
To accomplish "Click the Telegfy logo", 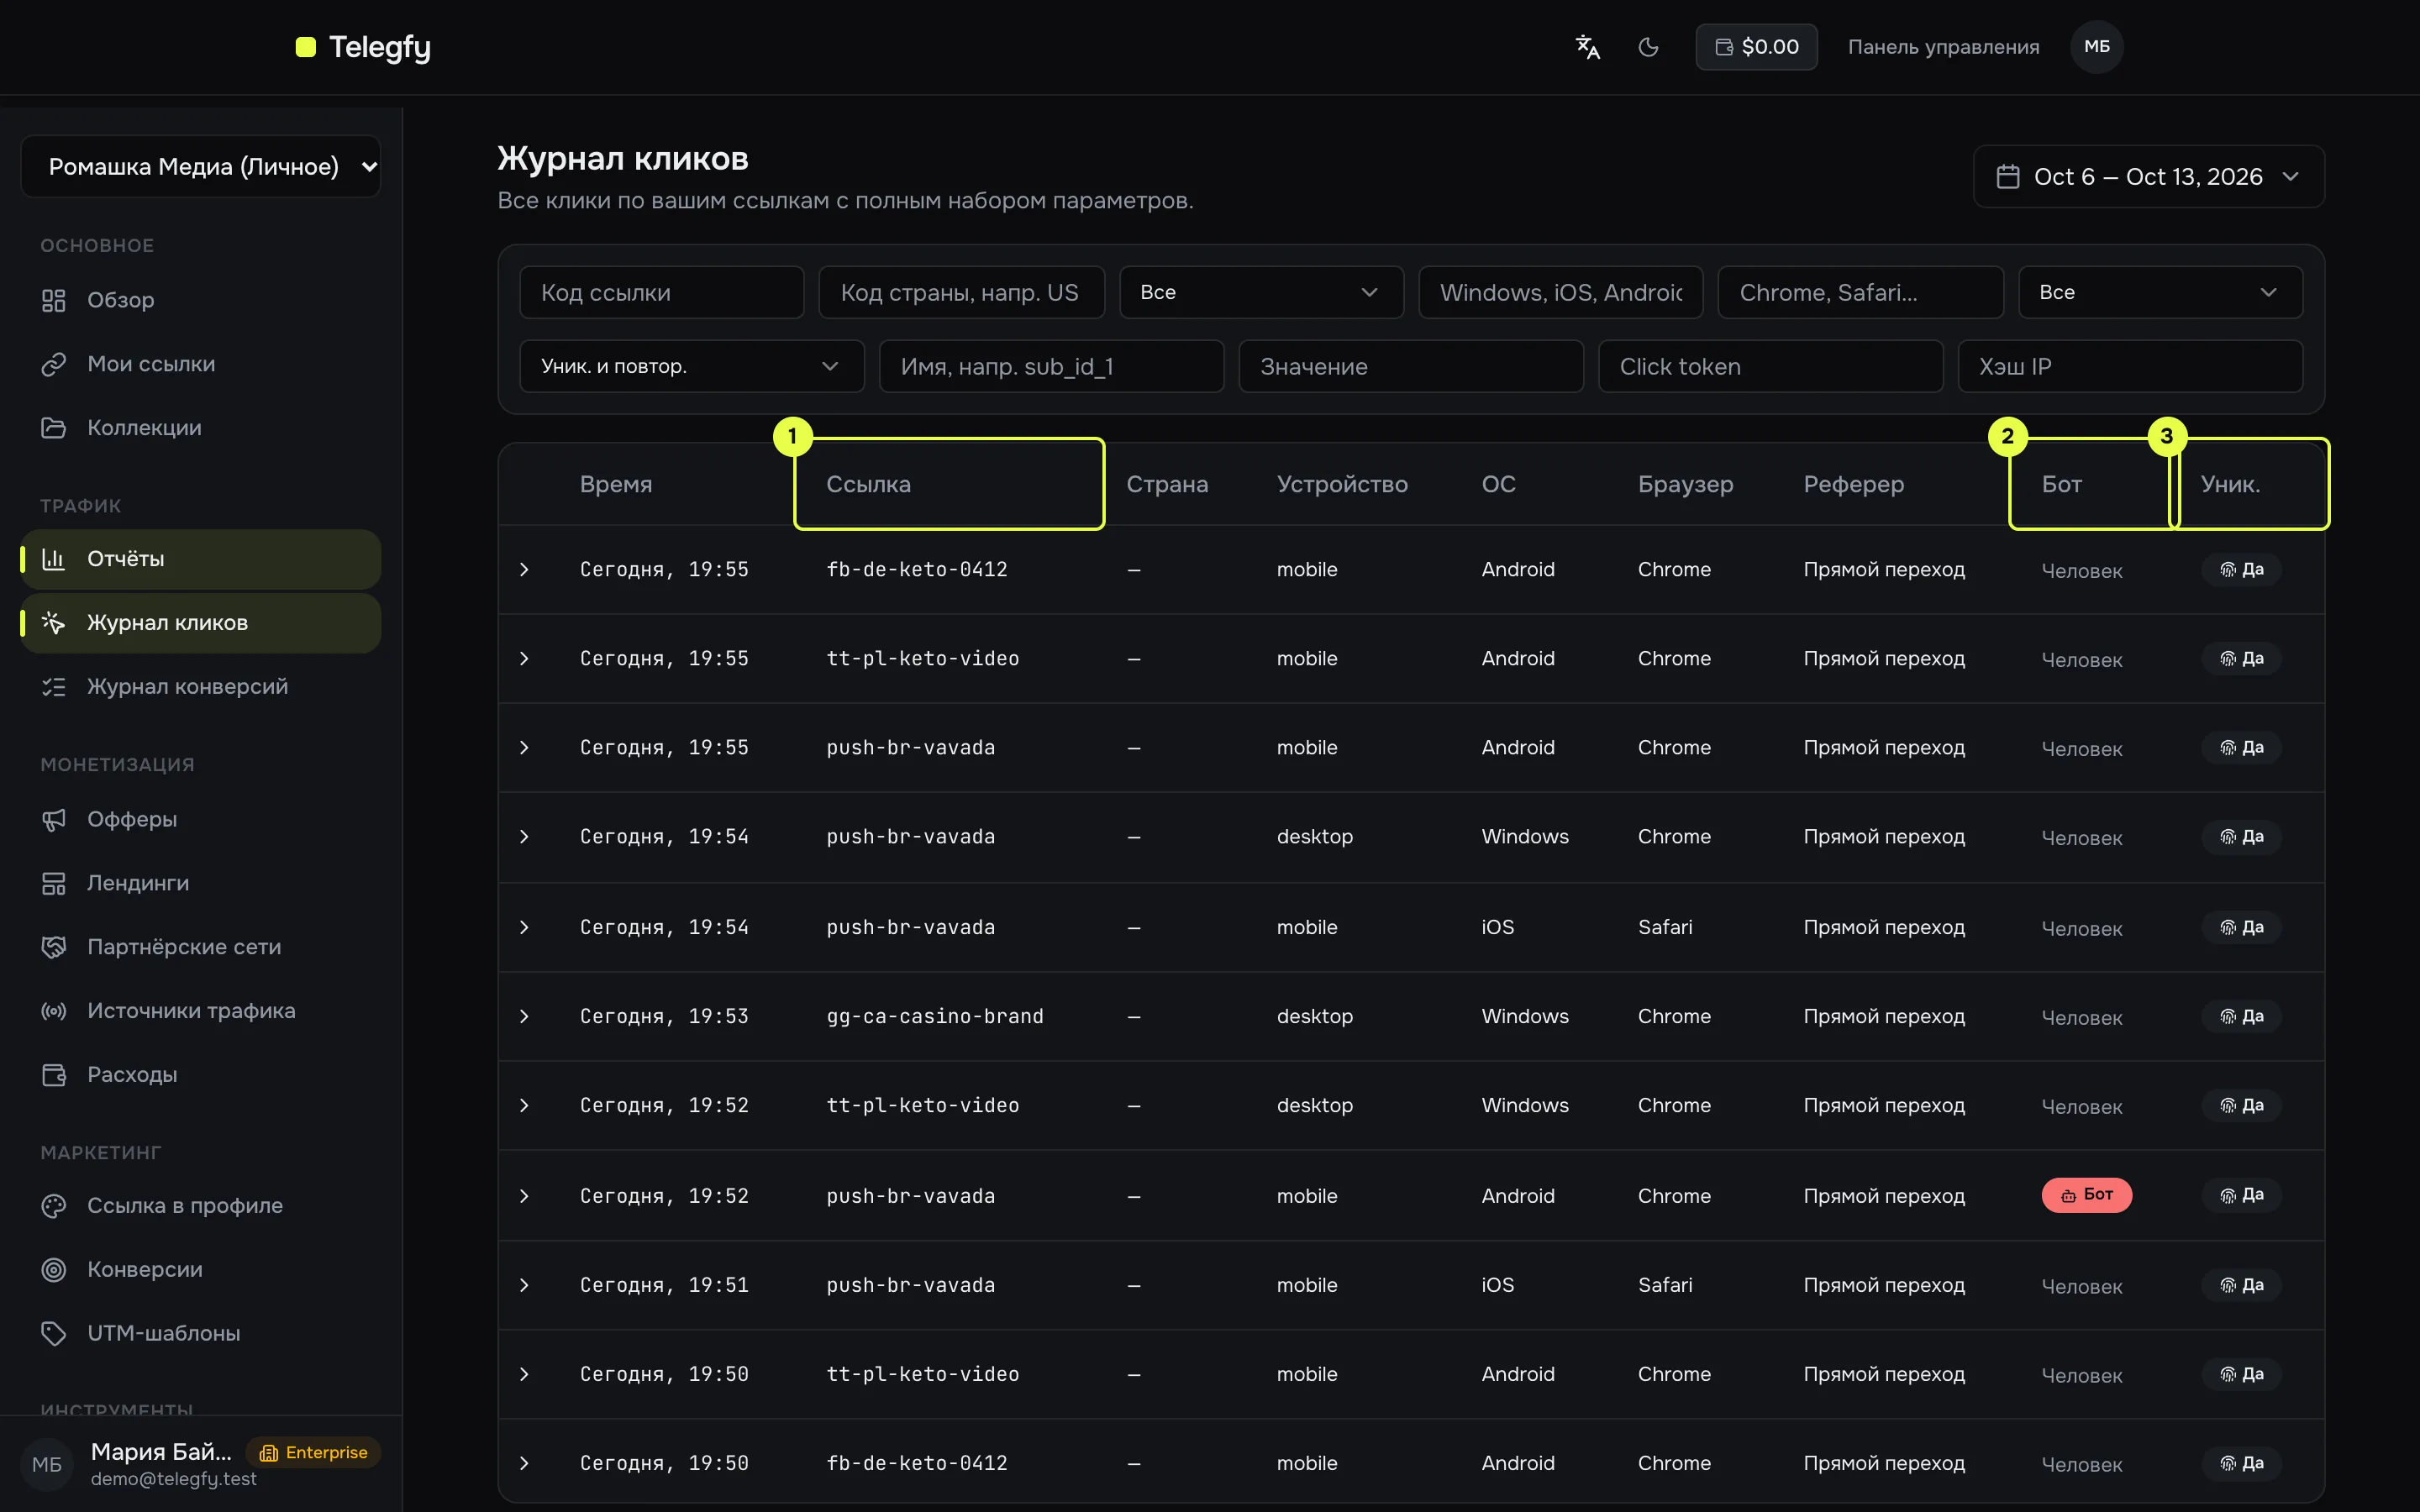I will (x=363, y=47).
